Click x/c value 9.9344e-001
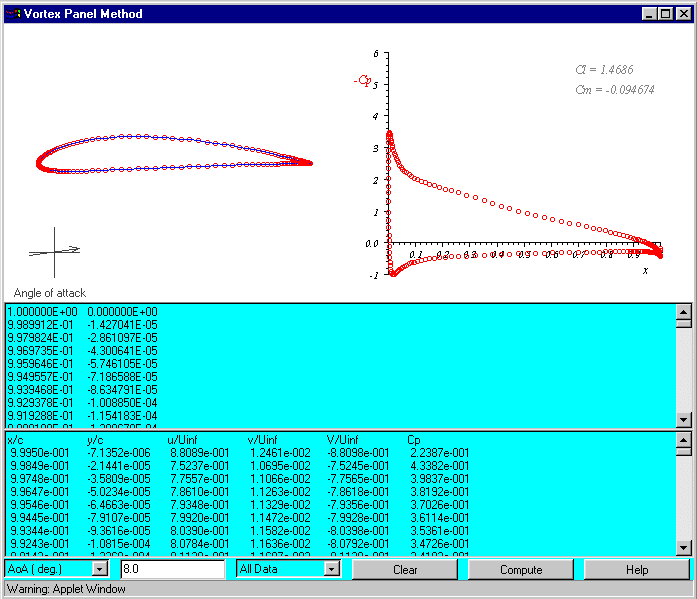Image resolution: width=697 pixels, height=599 pixels. coord(40,531)
